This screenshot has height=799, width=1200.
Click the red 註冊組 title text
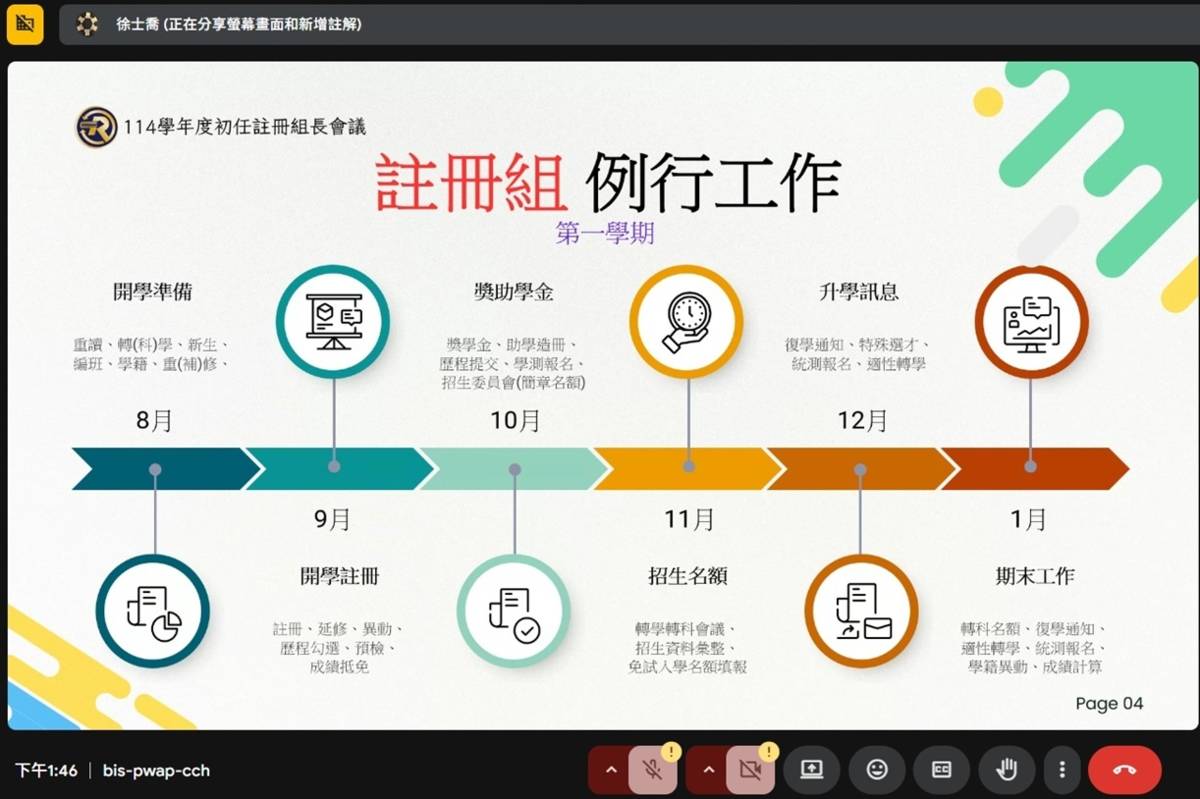(x=472, y=182)
